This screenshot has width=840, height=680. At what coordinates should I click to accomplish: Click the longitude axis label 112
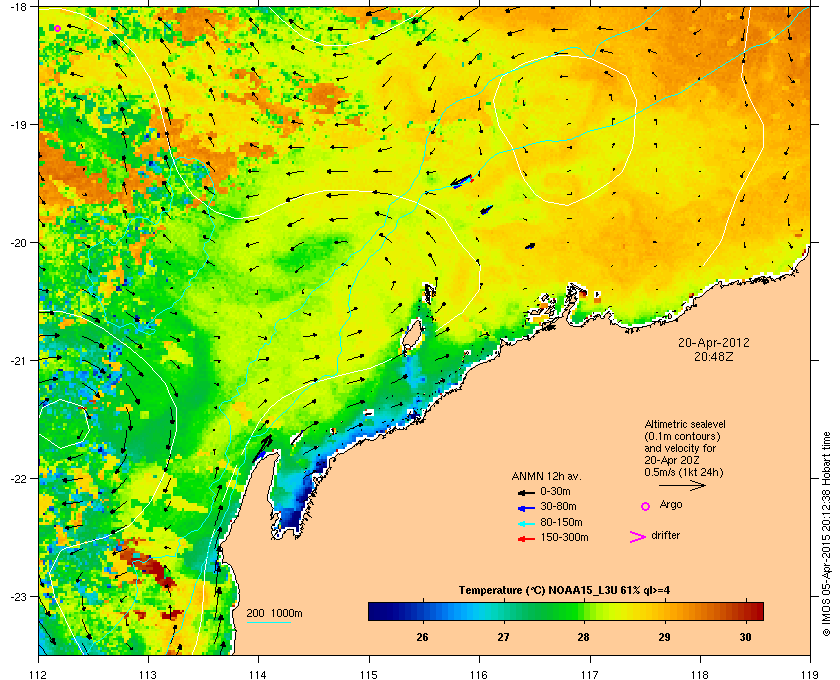point(39,674)
